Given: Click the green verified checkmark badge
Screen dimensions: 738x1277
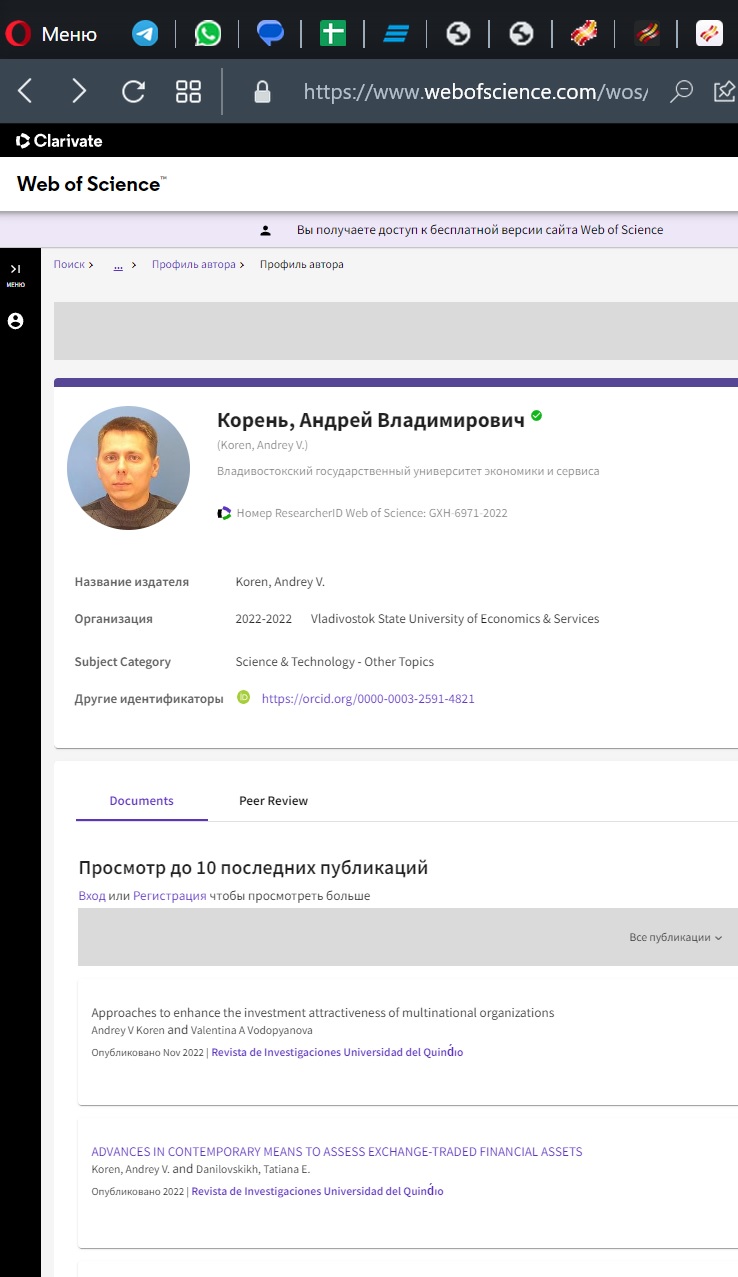Looking at the screenshot, I should pyautogui.click(x=537, y=415).
